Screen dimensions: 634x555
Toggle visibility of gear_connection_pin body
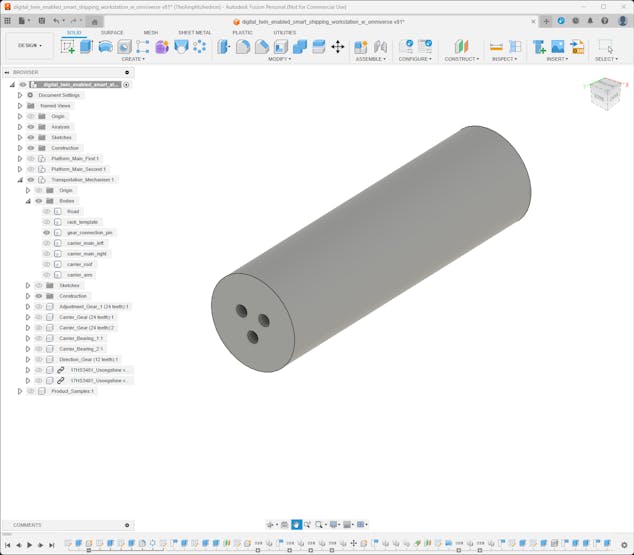coord(46,232)
